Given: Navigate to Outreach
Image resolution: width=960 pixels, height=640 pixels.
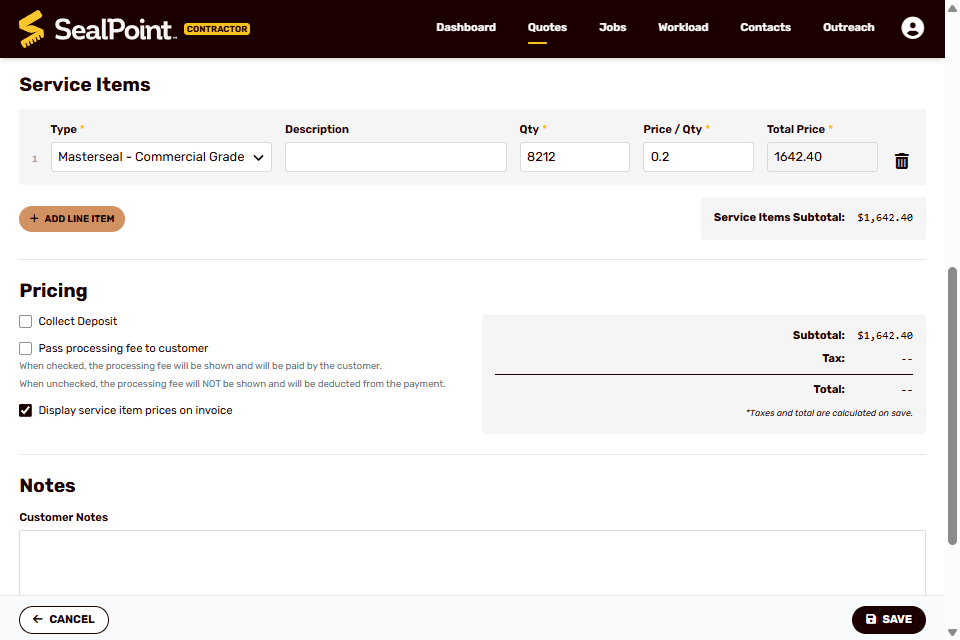Looking at the screenshot, I should coord(849,28).
